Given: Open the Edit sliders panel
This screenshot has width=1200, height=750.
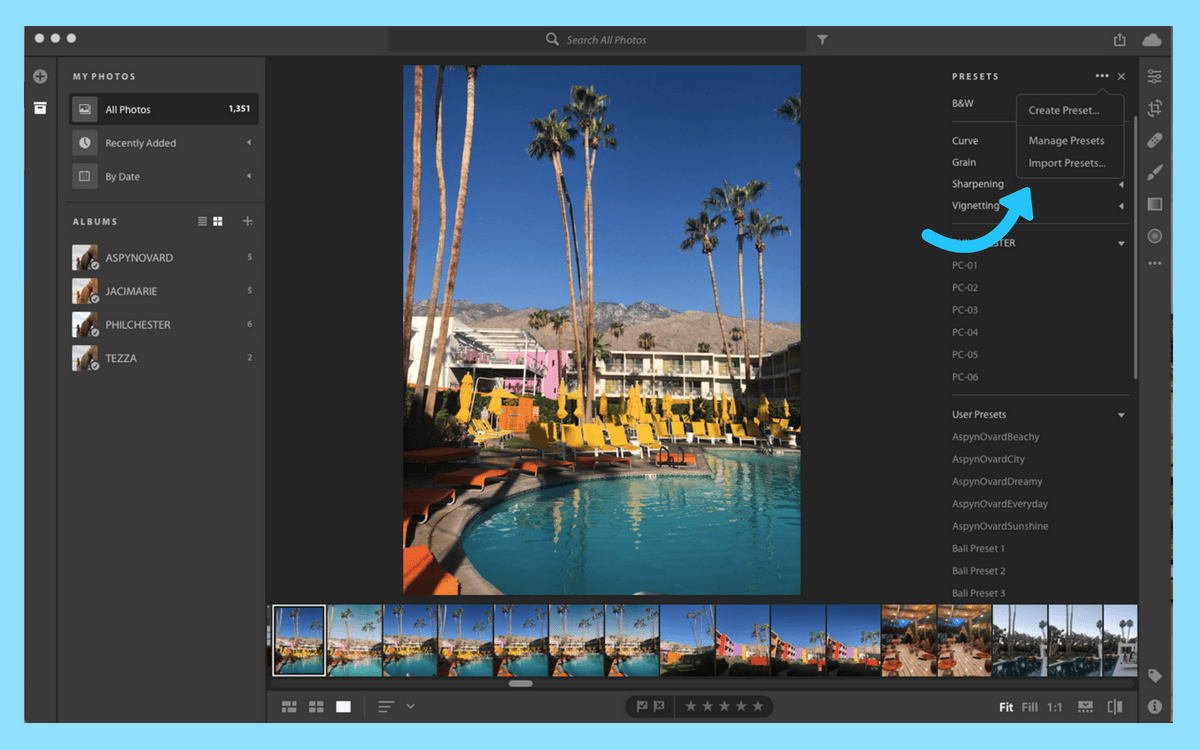Looking at the screenshot, I should (1155, 75).
